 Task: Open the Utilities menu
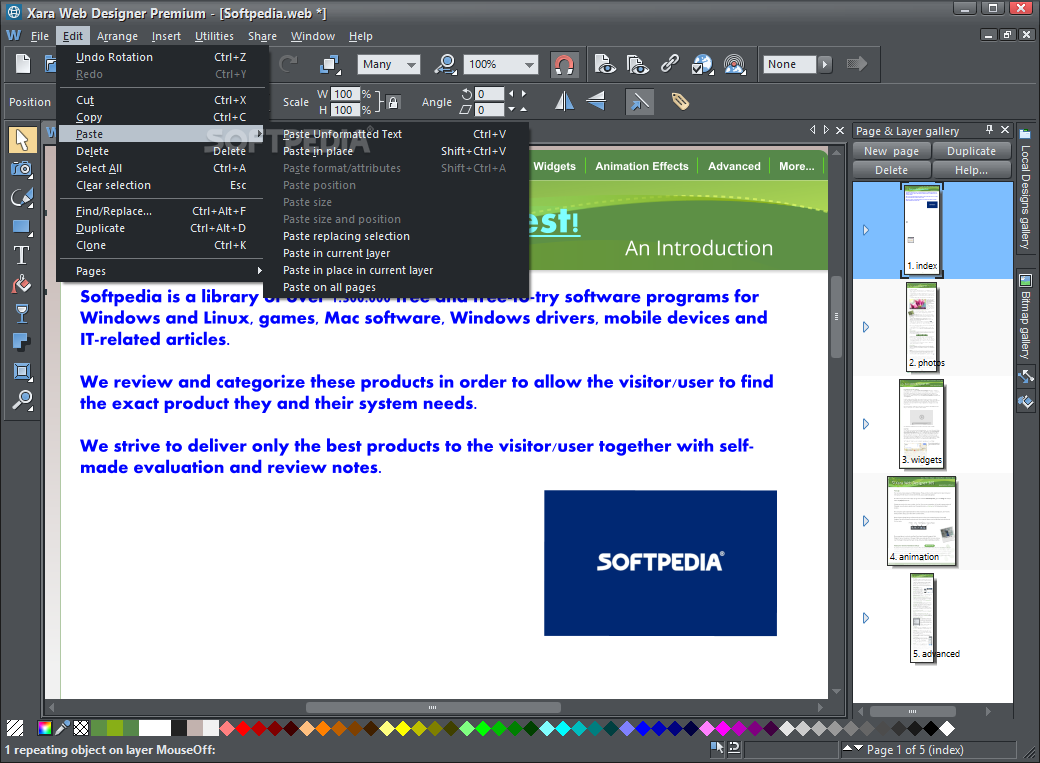pos(214,36)
